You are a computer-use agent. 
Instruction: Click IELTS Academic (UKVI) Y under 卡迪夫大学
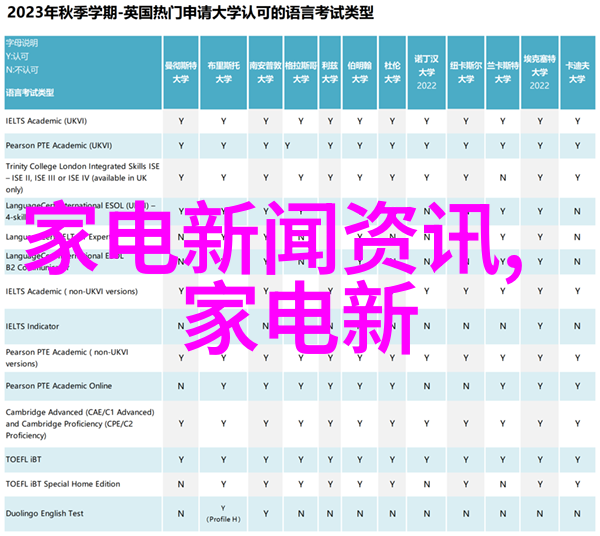(577, 121)
